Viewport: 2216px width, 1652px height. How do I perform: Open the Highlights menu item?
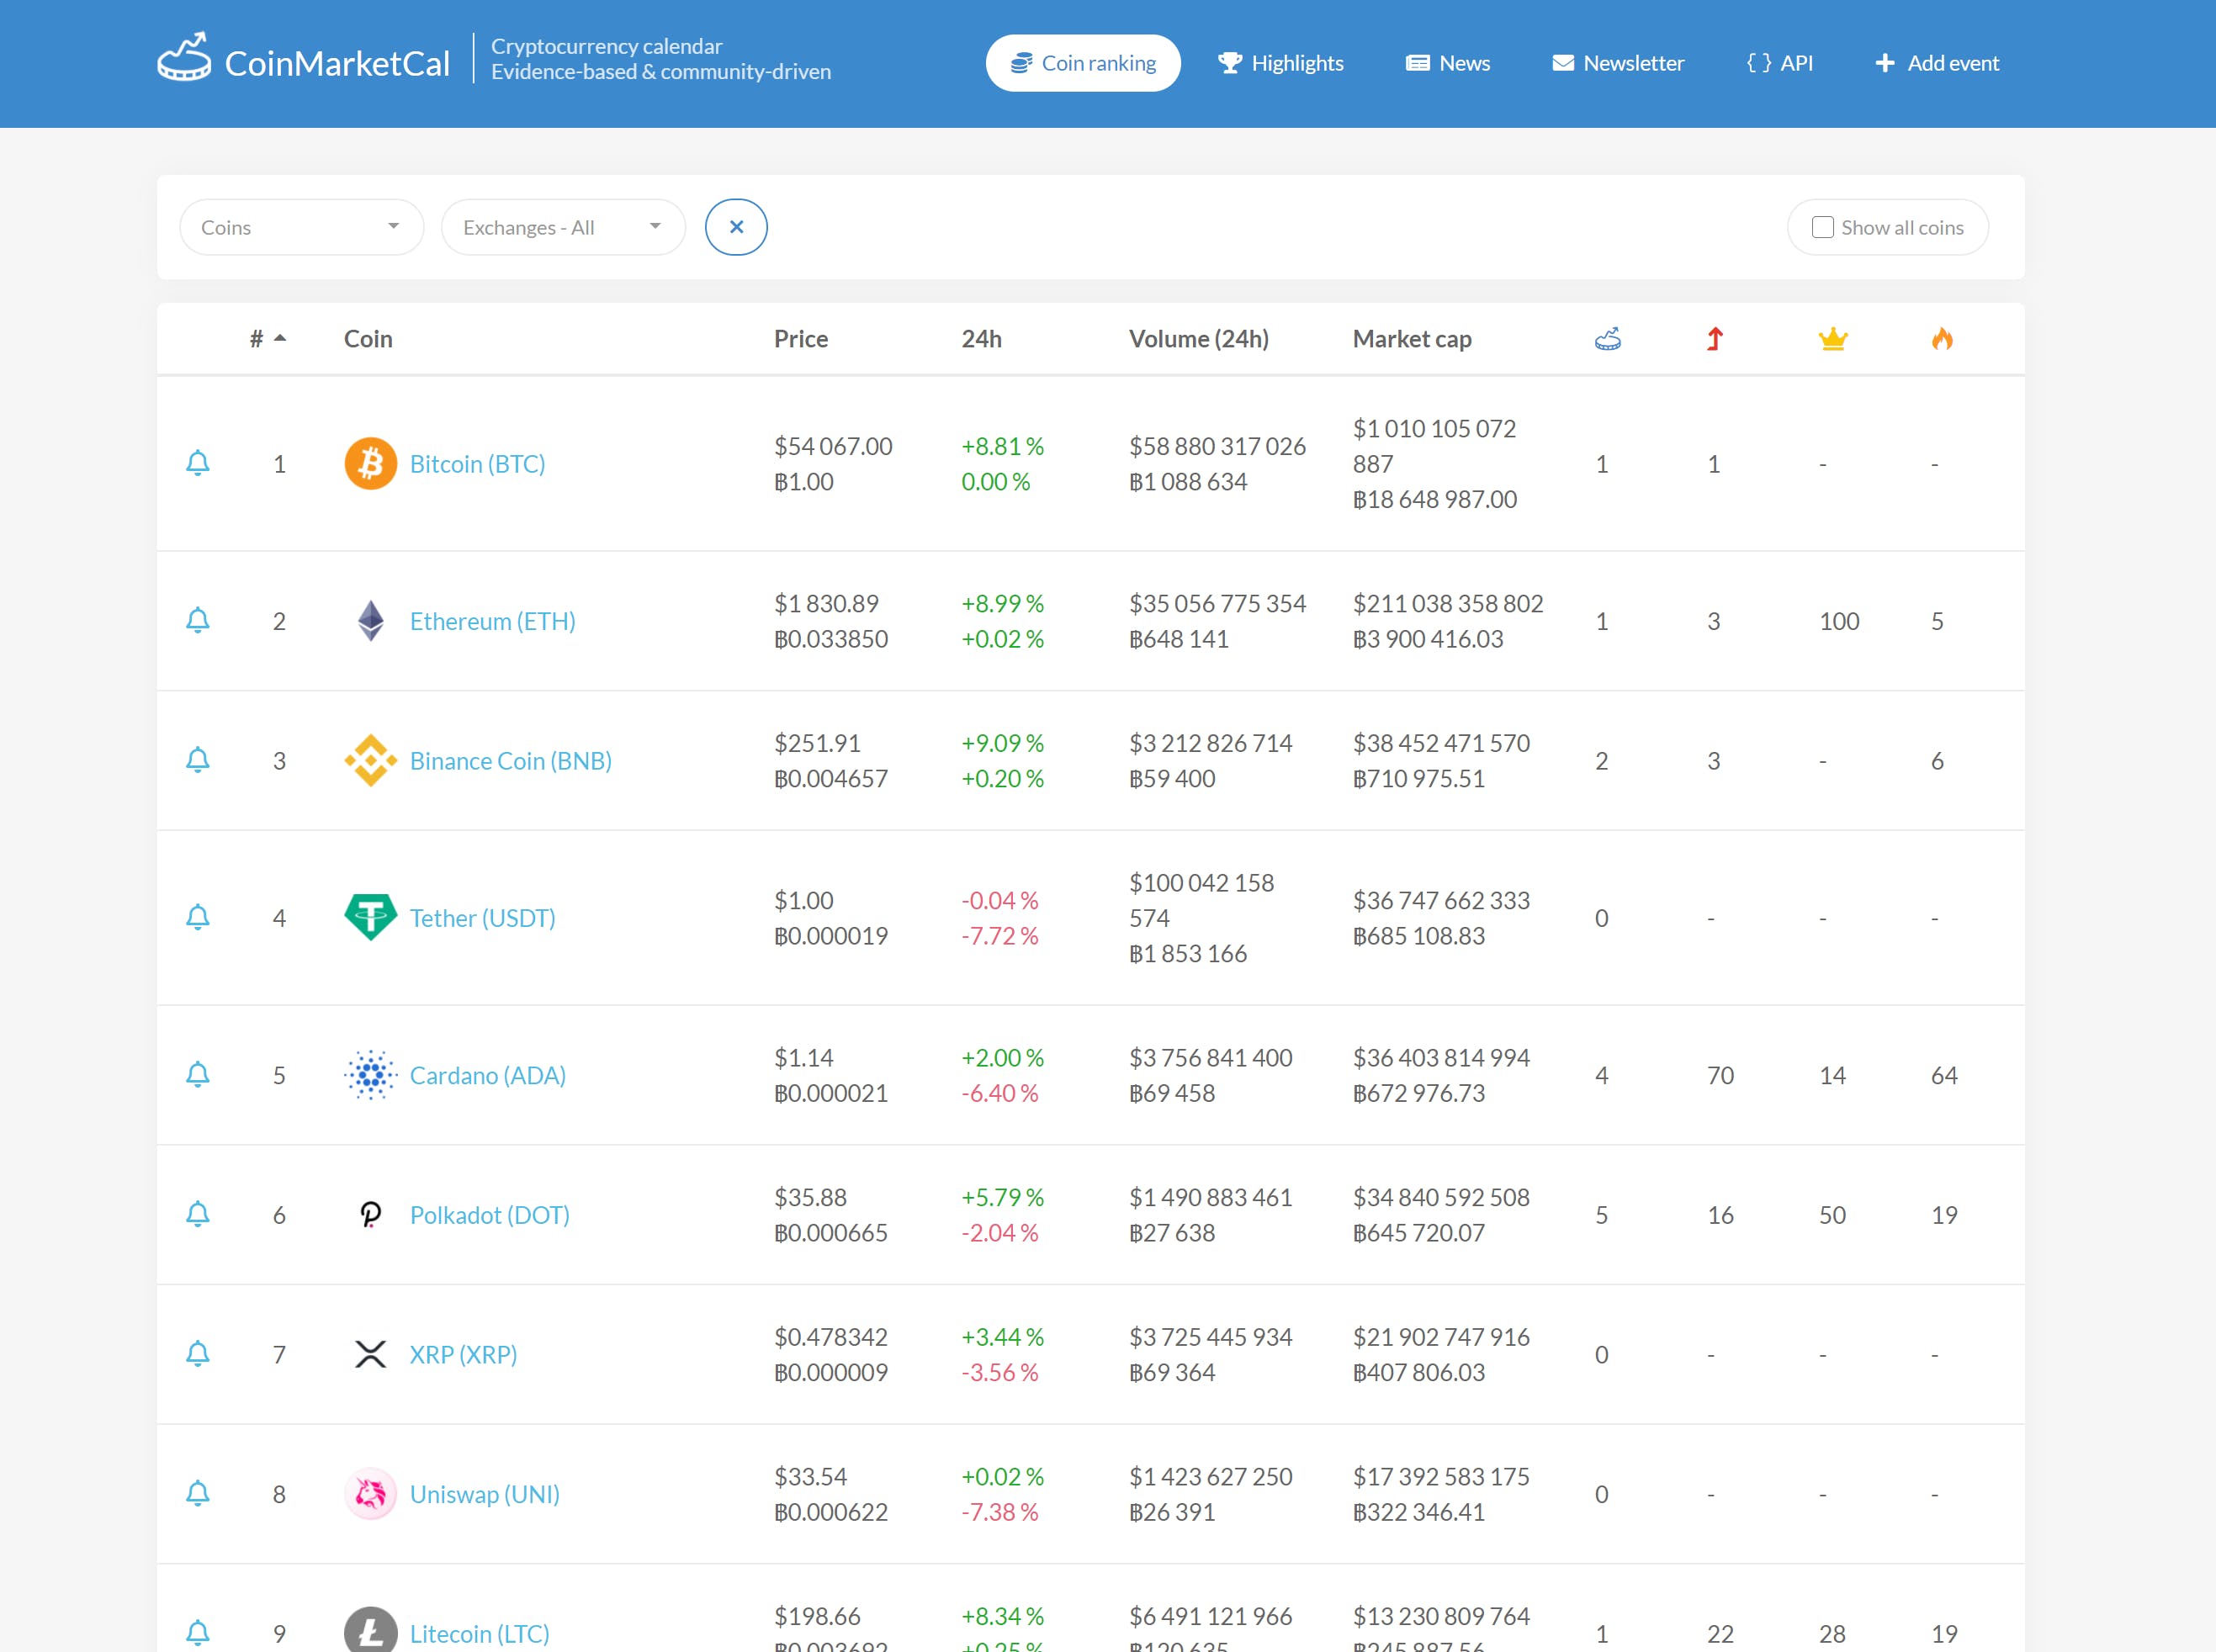pyautogui.click(x=1280, y=63)
